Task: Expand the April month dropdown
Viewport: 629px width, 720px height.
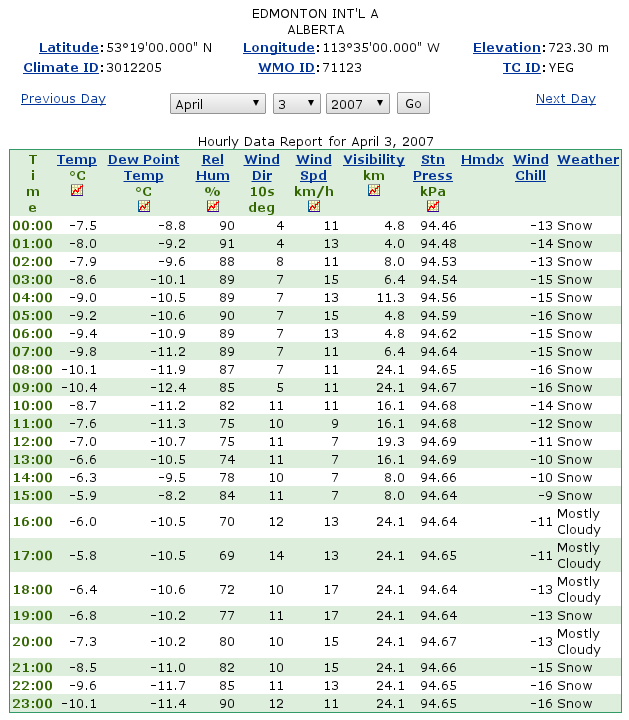Action: (x=217, y=104)
